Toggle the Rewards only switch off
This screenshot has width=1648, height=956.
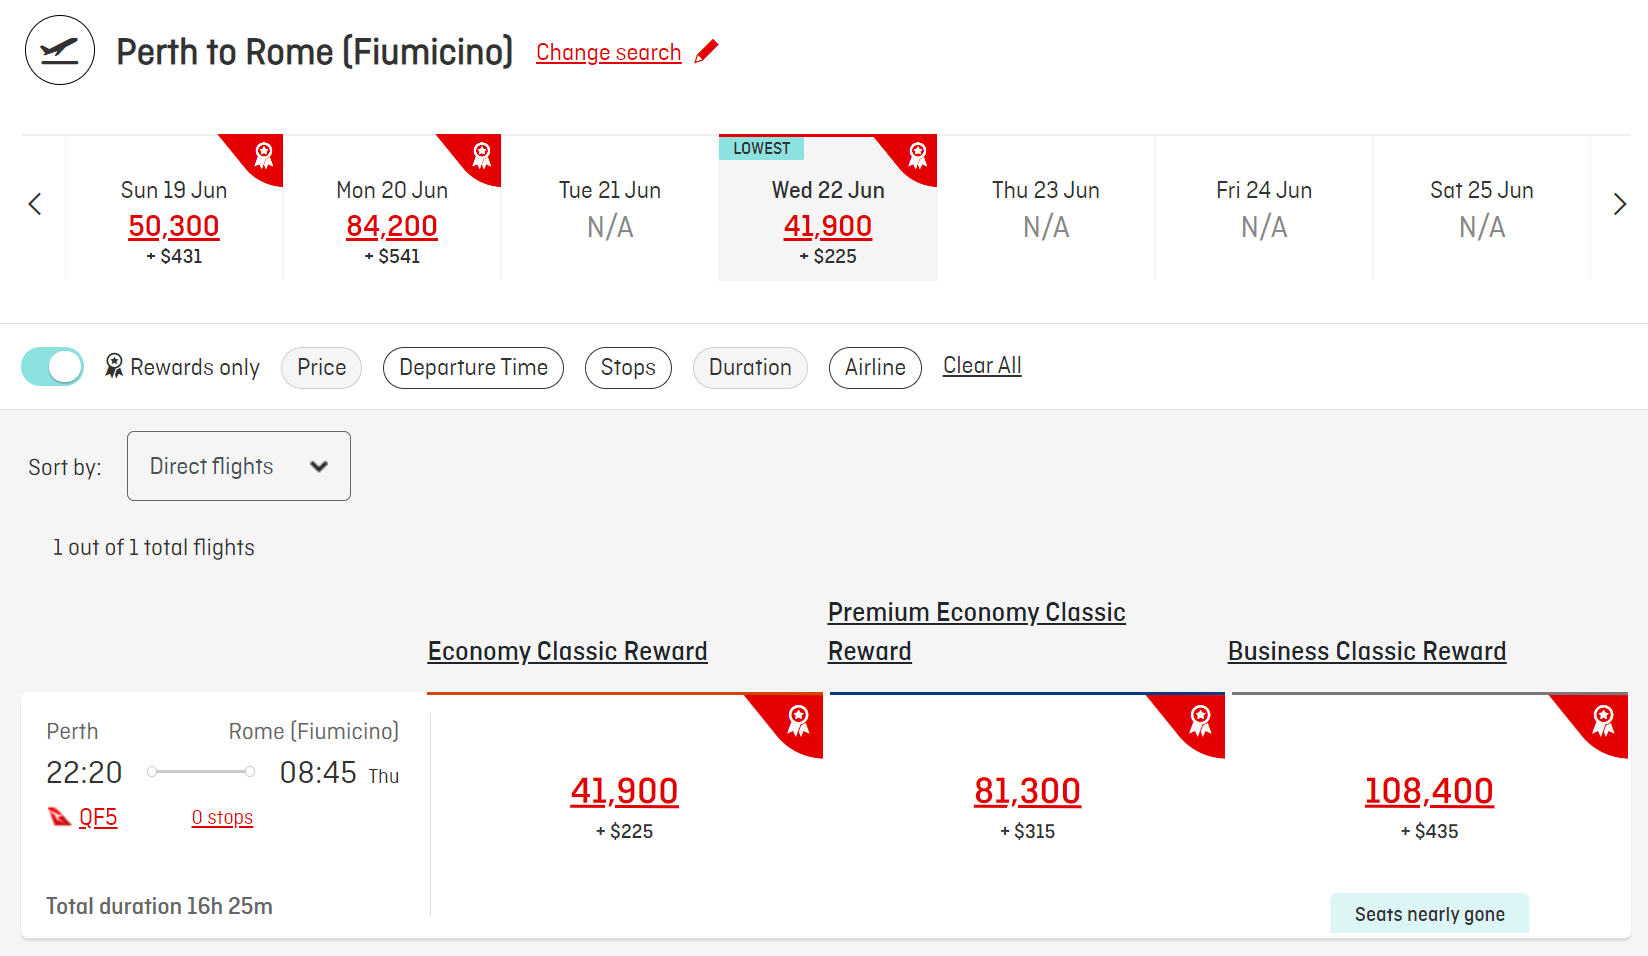[52, 367]
